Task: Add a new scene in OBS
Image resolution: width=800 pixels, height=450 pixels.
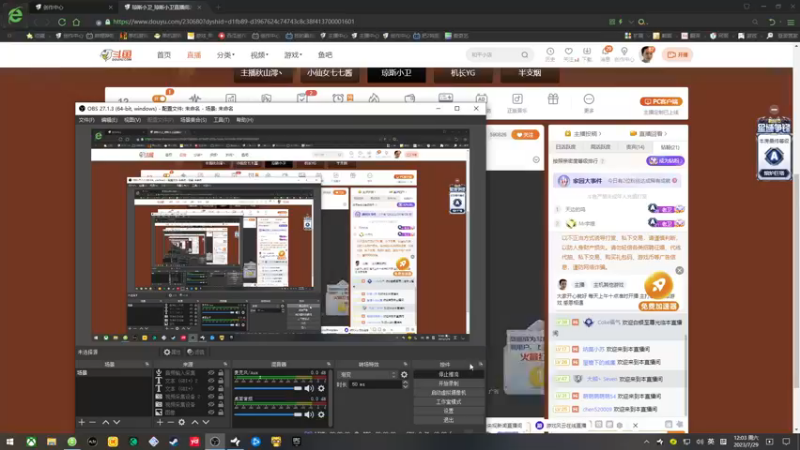Action: click(82, 422)
